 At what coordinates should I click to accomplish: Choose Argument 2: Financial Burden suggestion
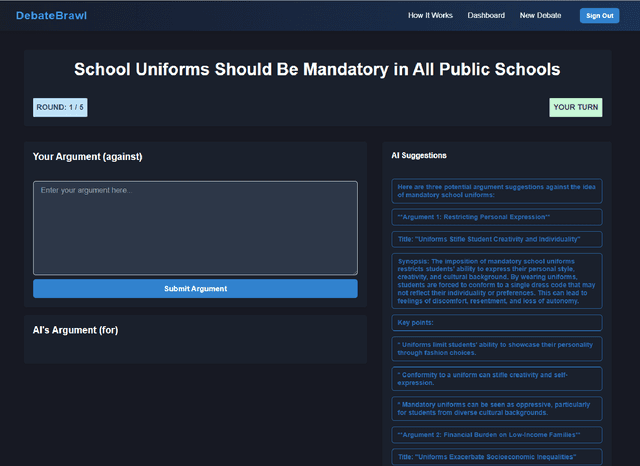[x=497, y=435]
